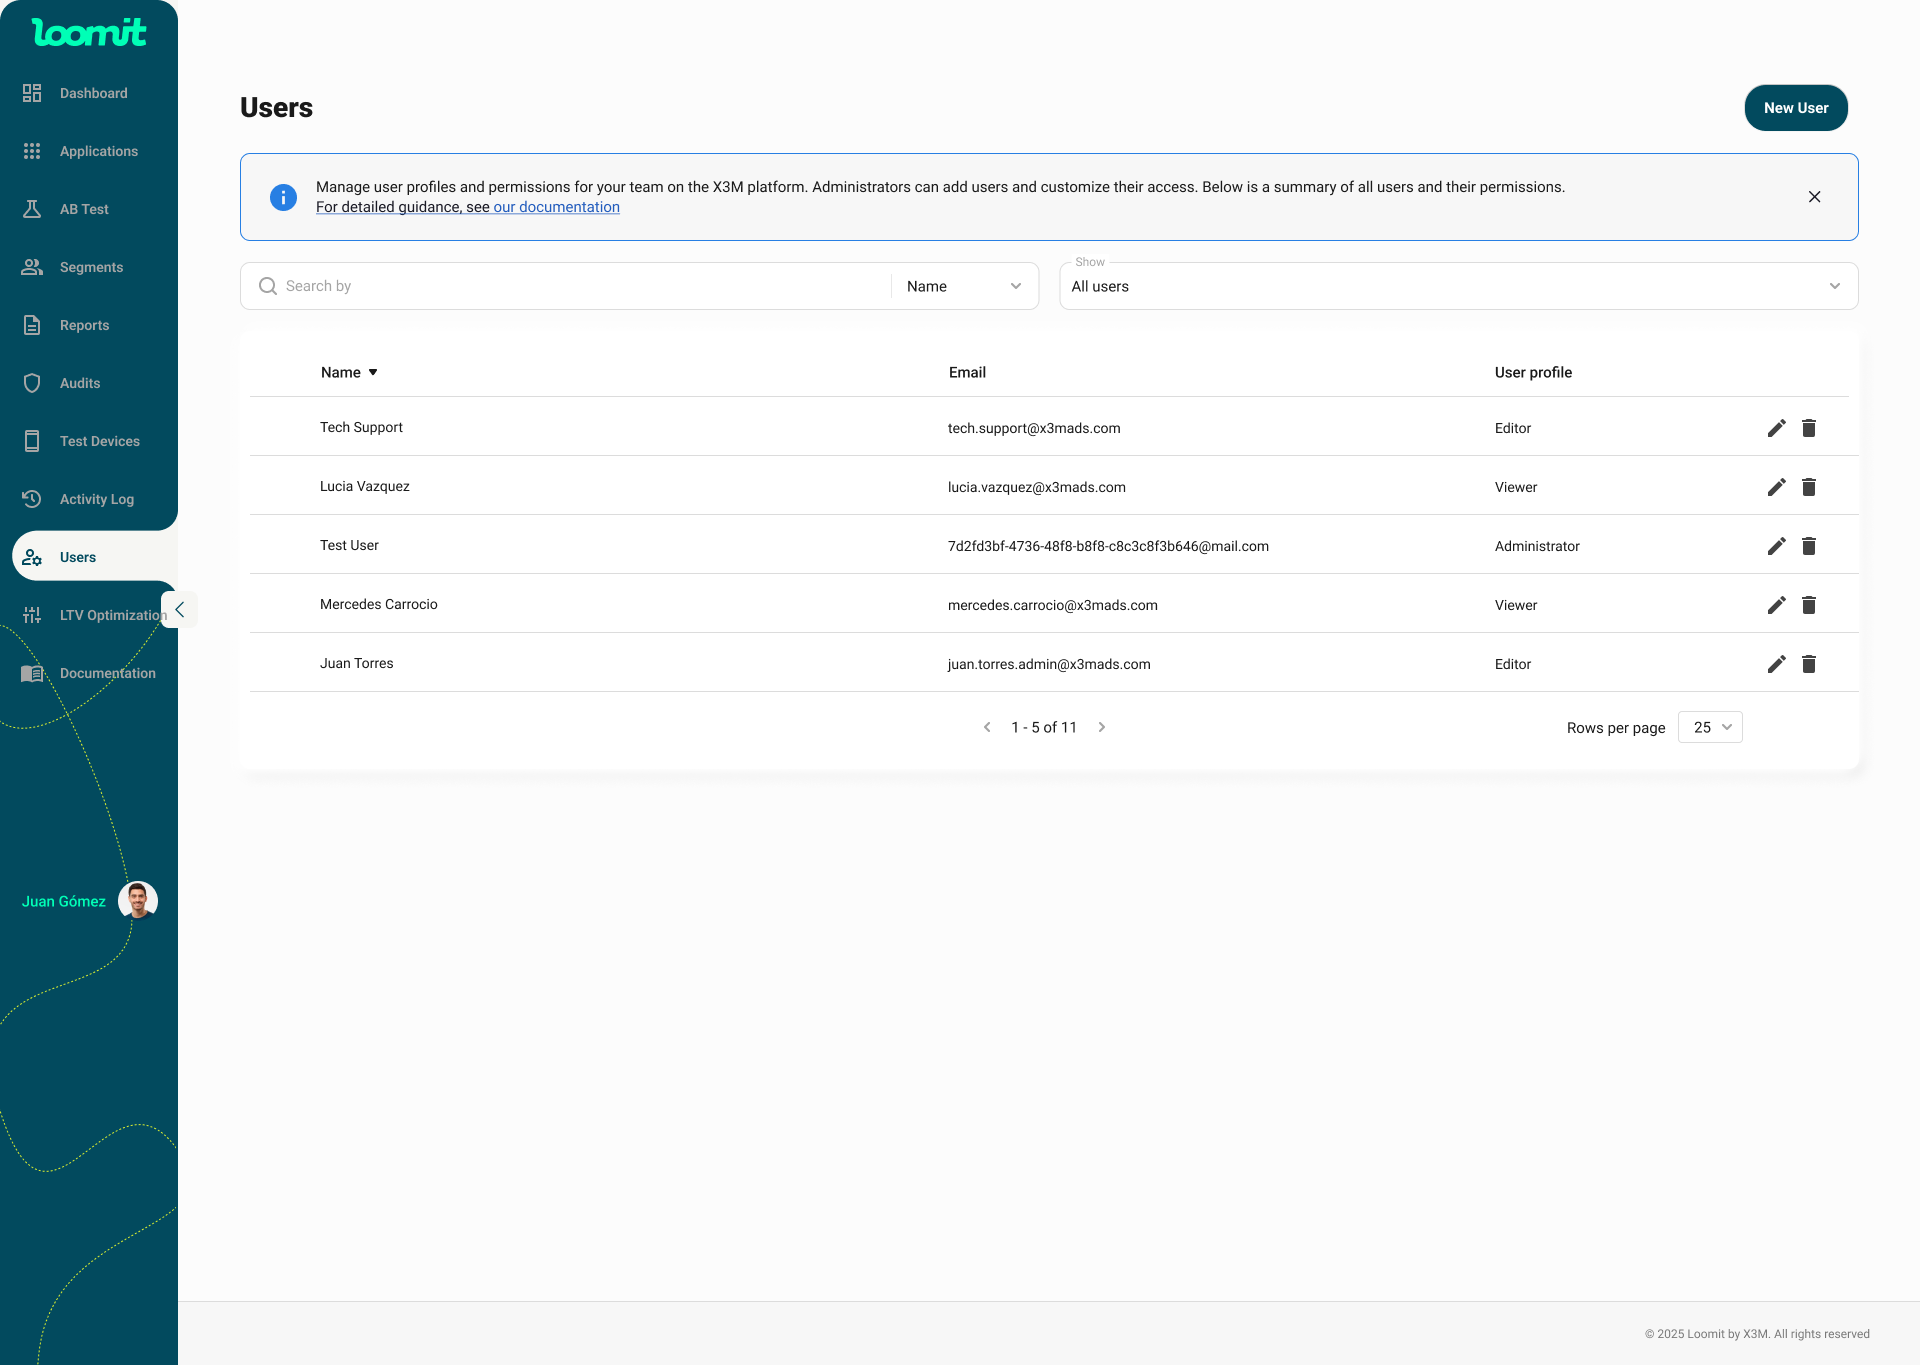Edit Test User with pencil icon

(x=1776, y=546)
